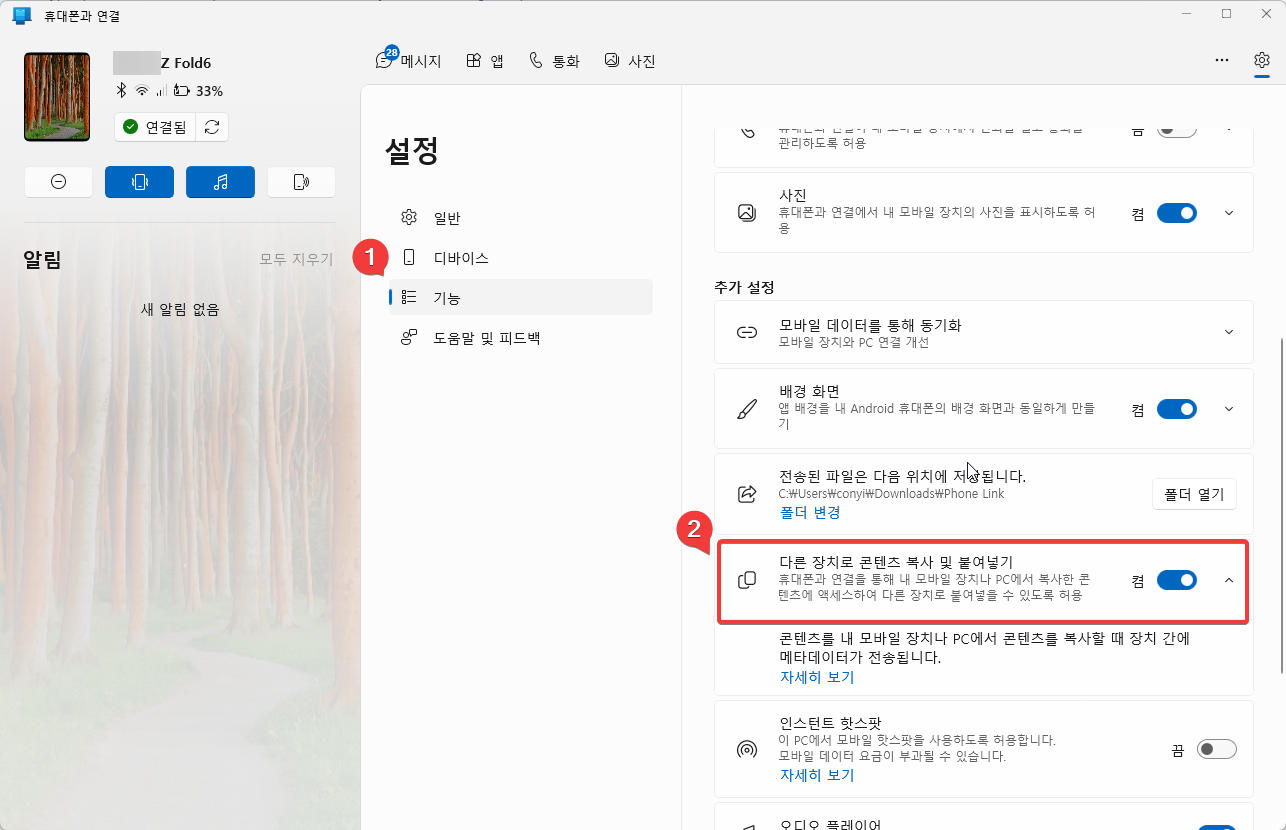Switch phone to vibrate mode
The image size is (1286, 830).
click(139, 181)
